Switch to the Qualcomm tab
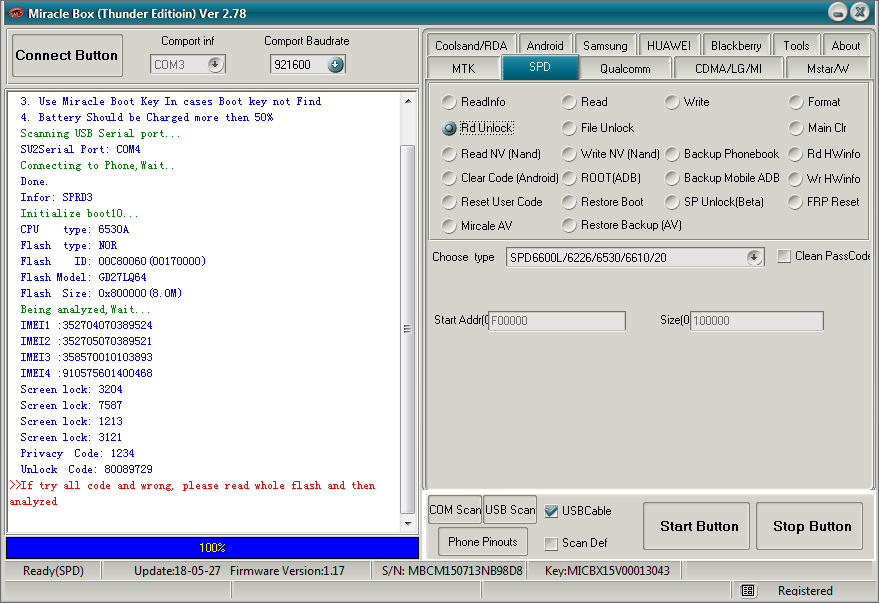This screenshot has width=879, height=603. 625,68
